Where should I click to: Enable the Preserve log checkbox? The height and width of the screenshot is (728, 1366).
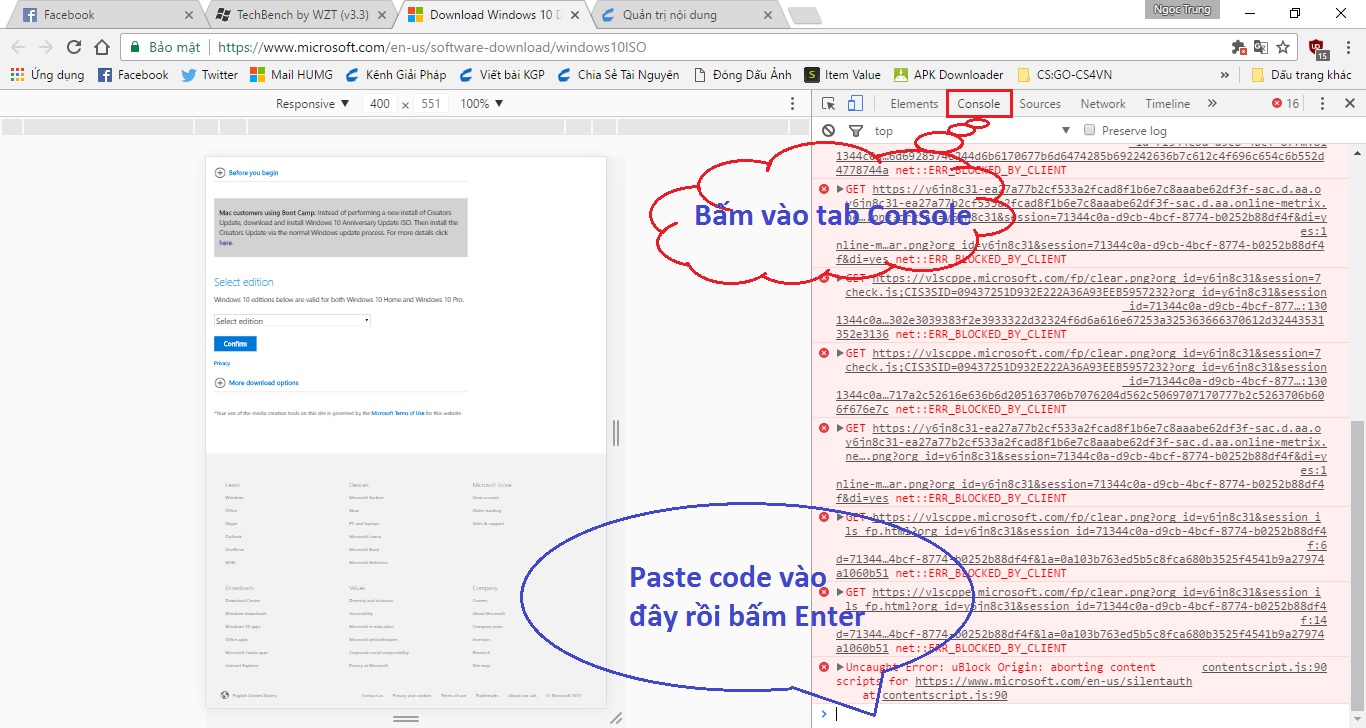pyautogui.click(x=1091, y=131)
